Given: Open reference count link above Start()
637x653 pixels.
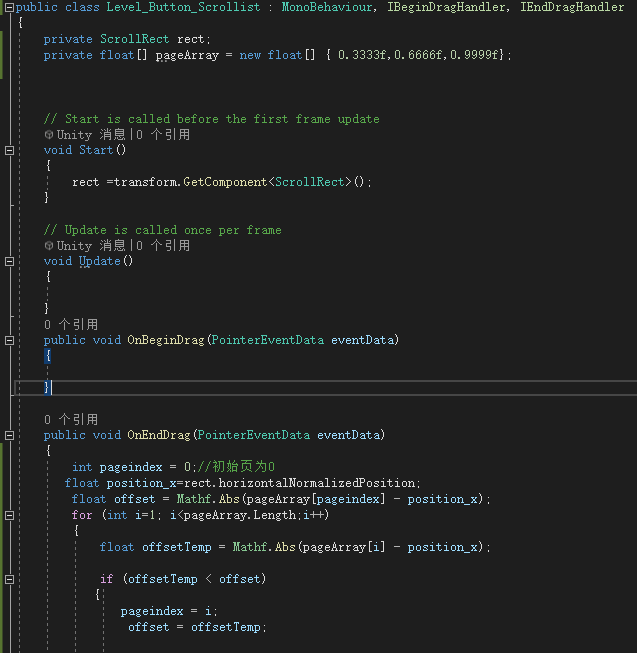Looking at the screenshot, I should click(163, 135).
